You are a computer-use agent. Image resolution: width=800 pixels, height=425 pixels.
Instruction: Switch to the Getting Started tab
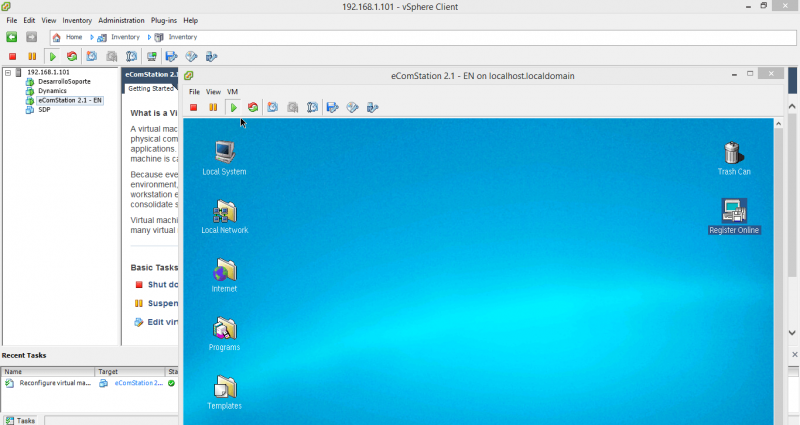151,88
